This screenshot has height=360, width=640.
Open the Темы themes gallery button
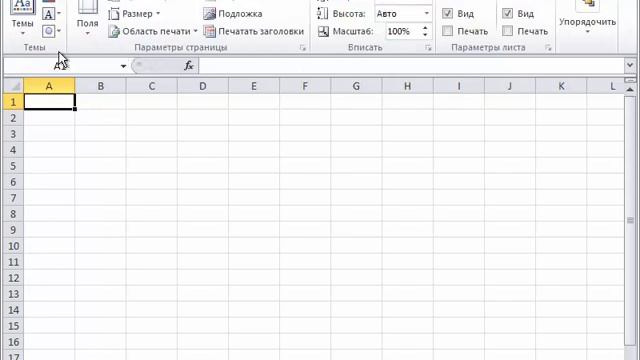click(x=22, y=18)
